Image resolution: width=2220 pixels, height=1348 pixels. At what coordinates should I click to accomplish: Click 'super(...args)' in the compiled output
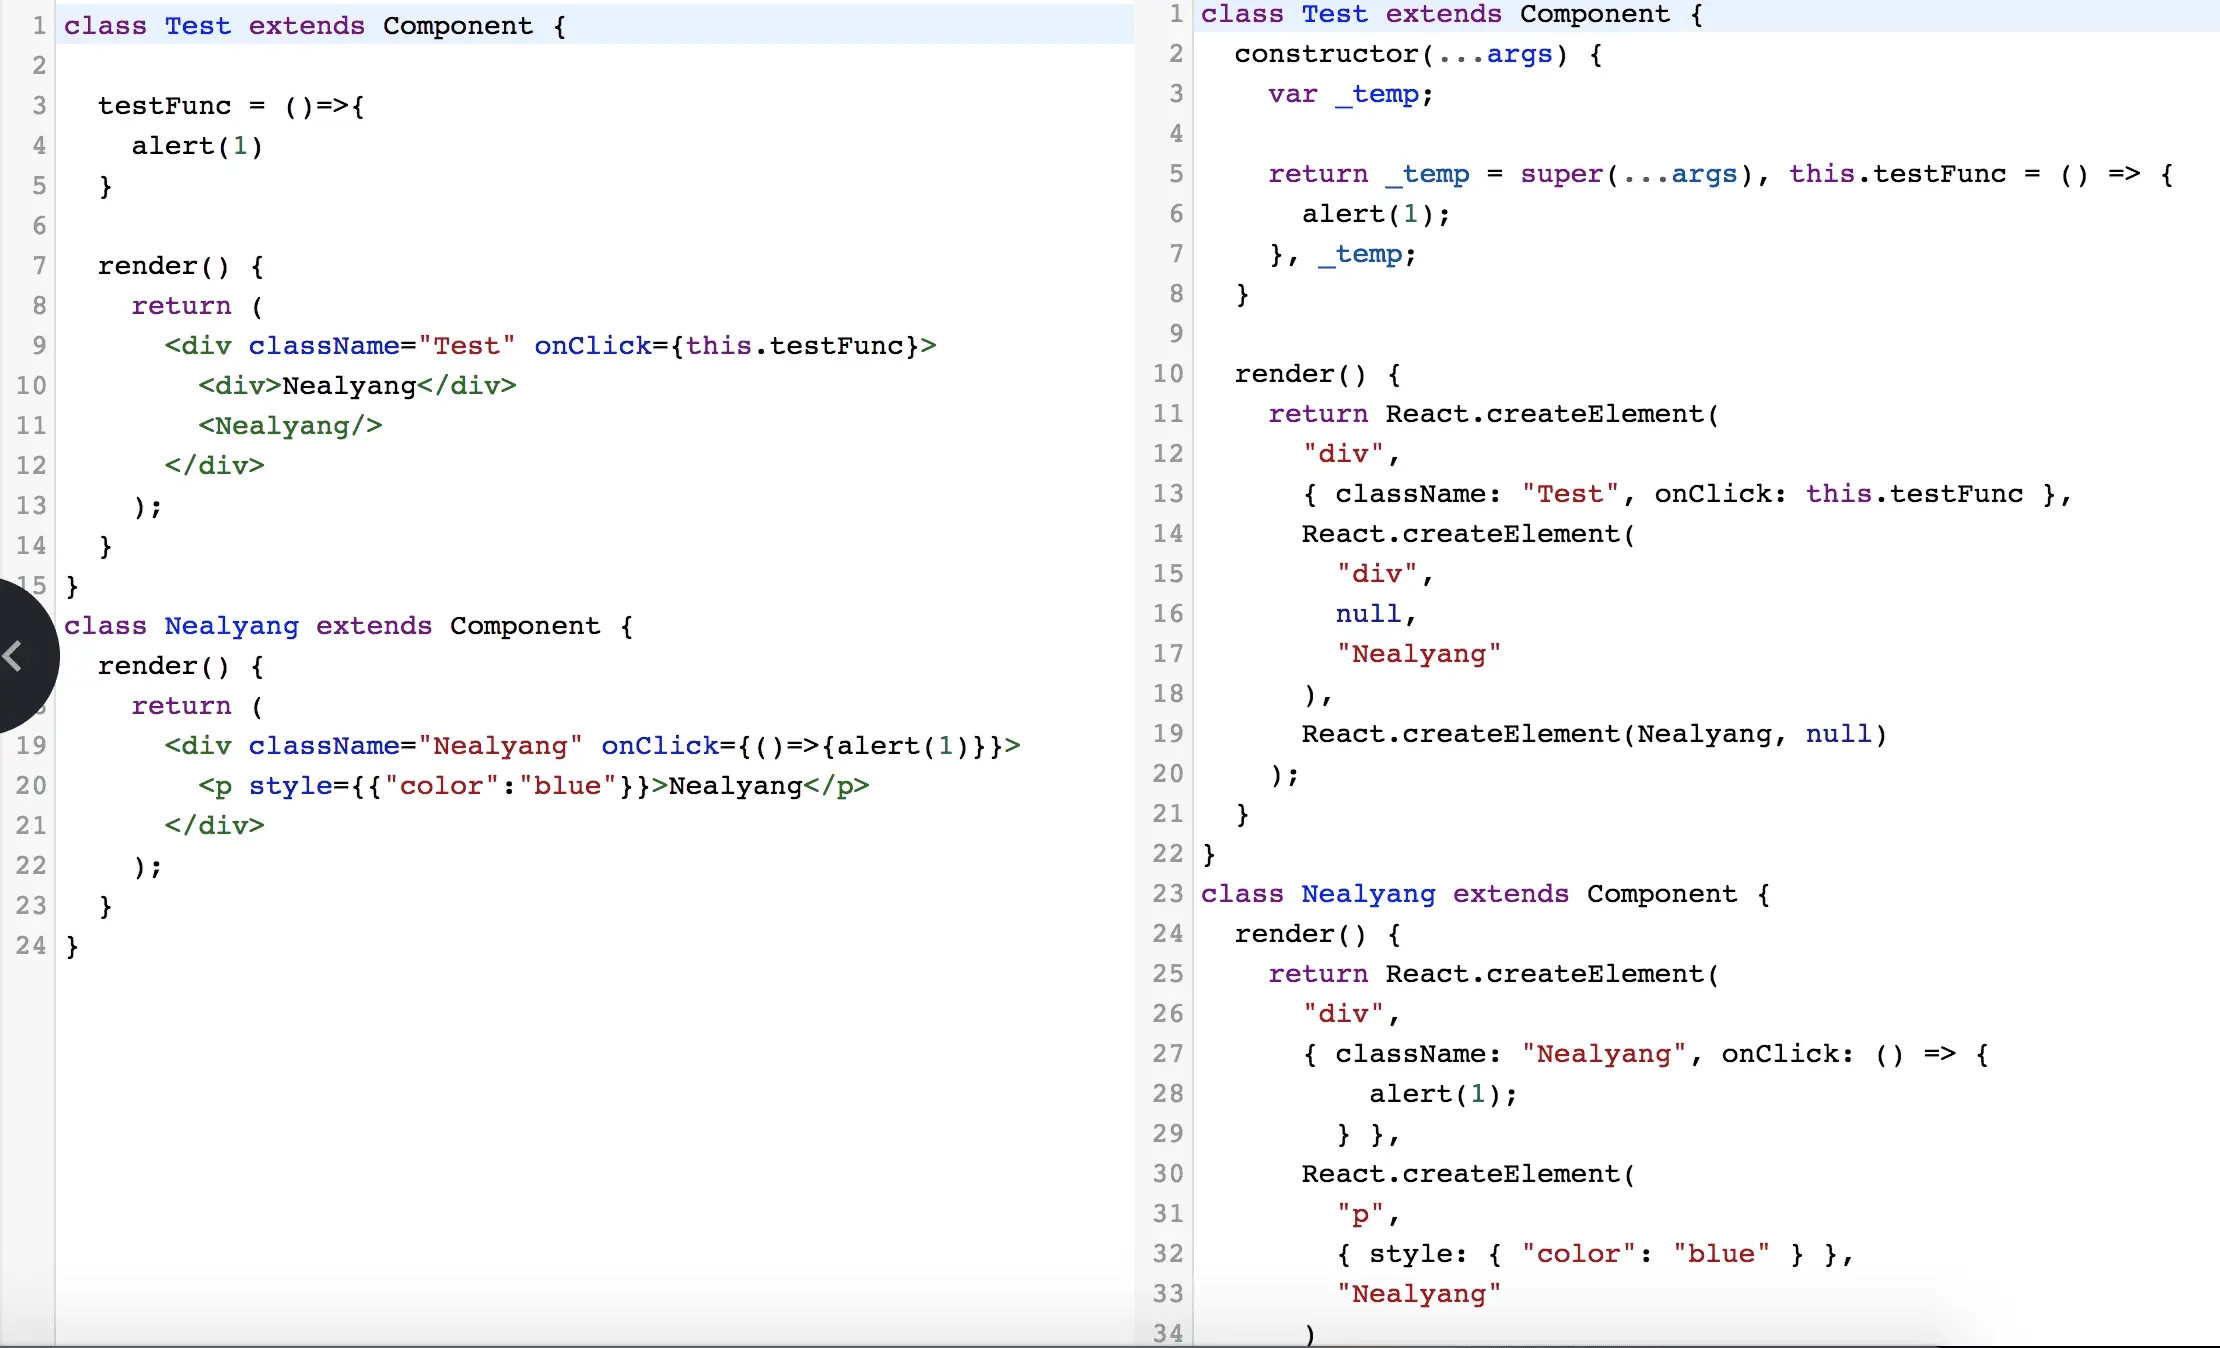1636,174
